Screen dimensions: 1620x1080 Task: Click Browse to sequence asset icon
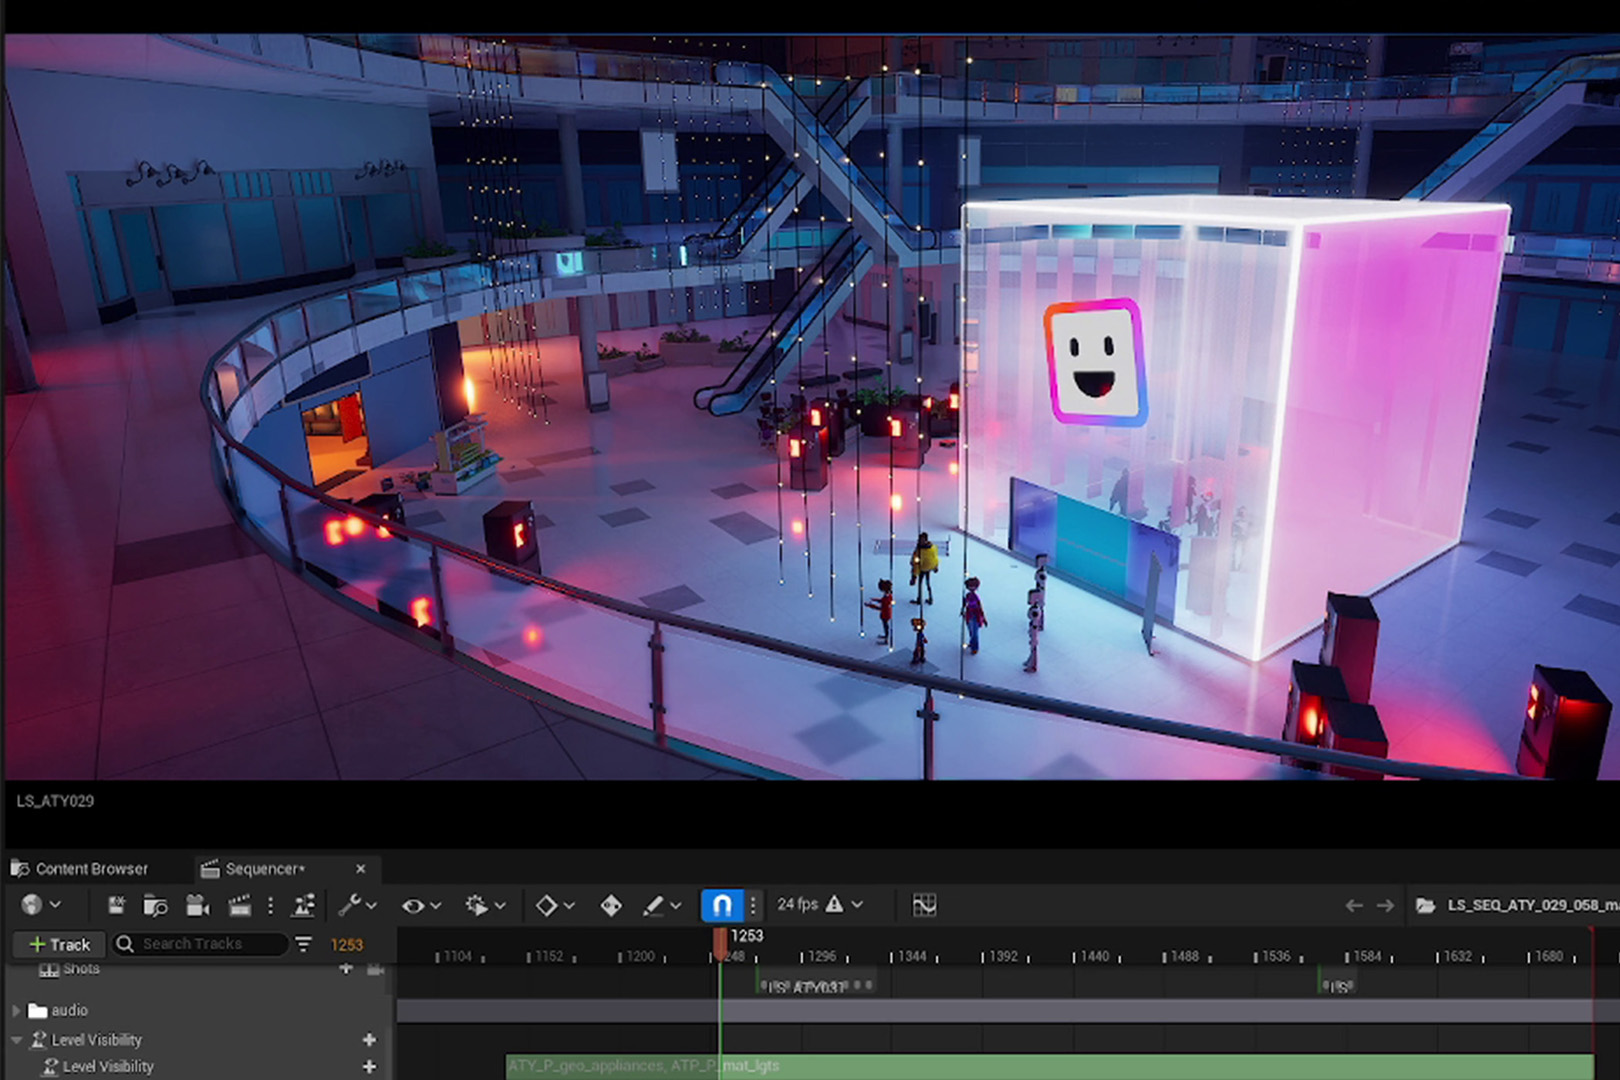[155, 905]
